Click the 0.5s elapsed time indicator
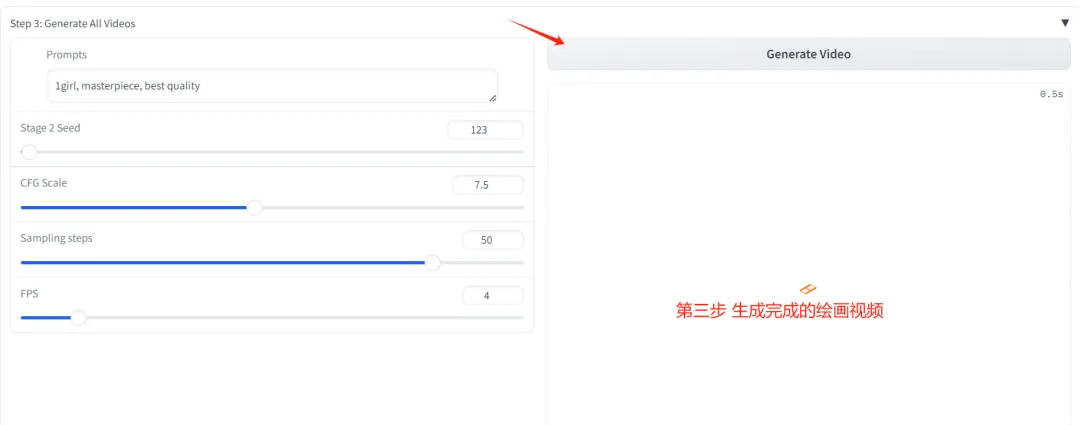Viewport: 1080px width, 425px height. tap(1051, 94)
